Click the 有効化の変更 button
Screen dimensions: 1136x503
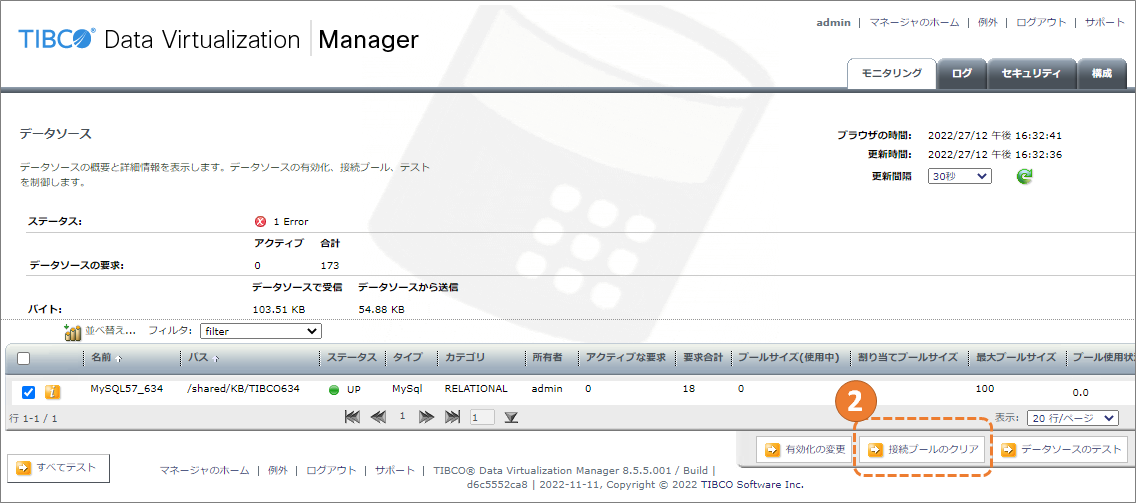tap(806, 449)
